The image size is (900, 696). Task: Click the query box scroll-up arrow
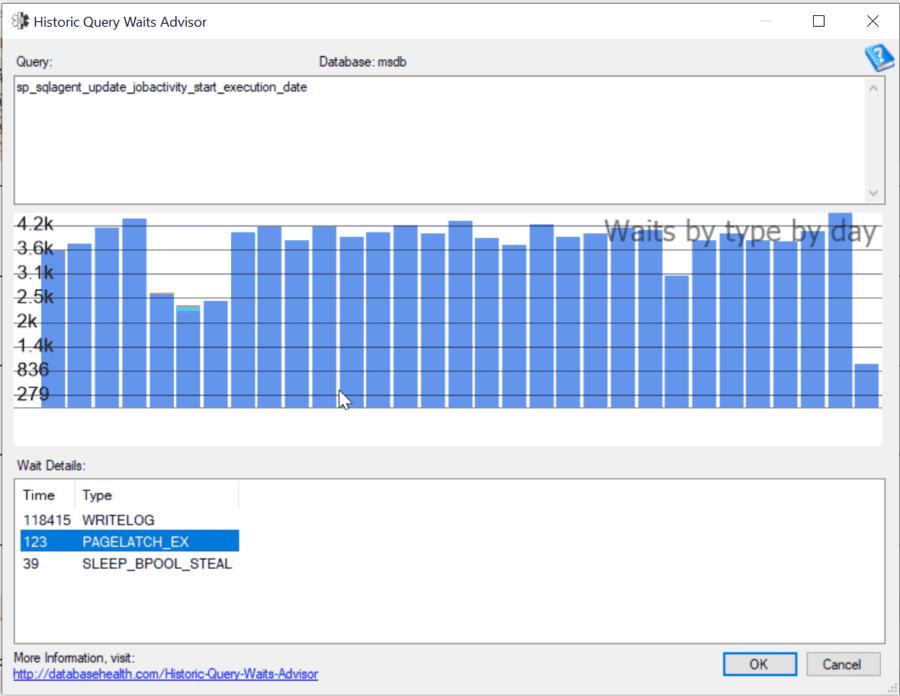point(873,86)
